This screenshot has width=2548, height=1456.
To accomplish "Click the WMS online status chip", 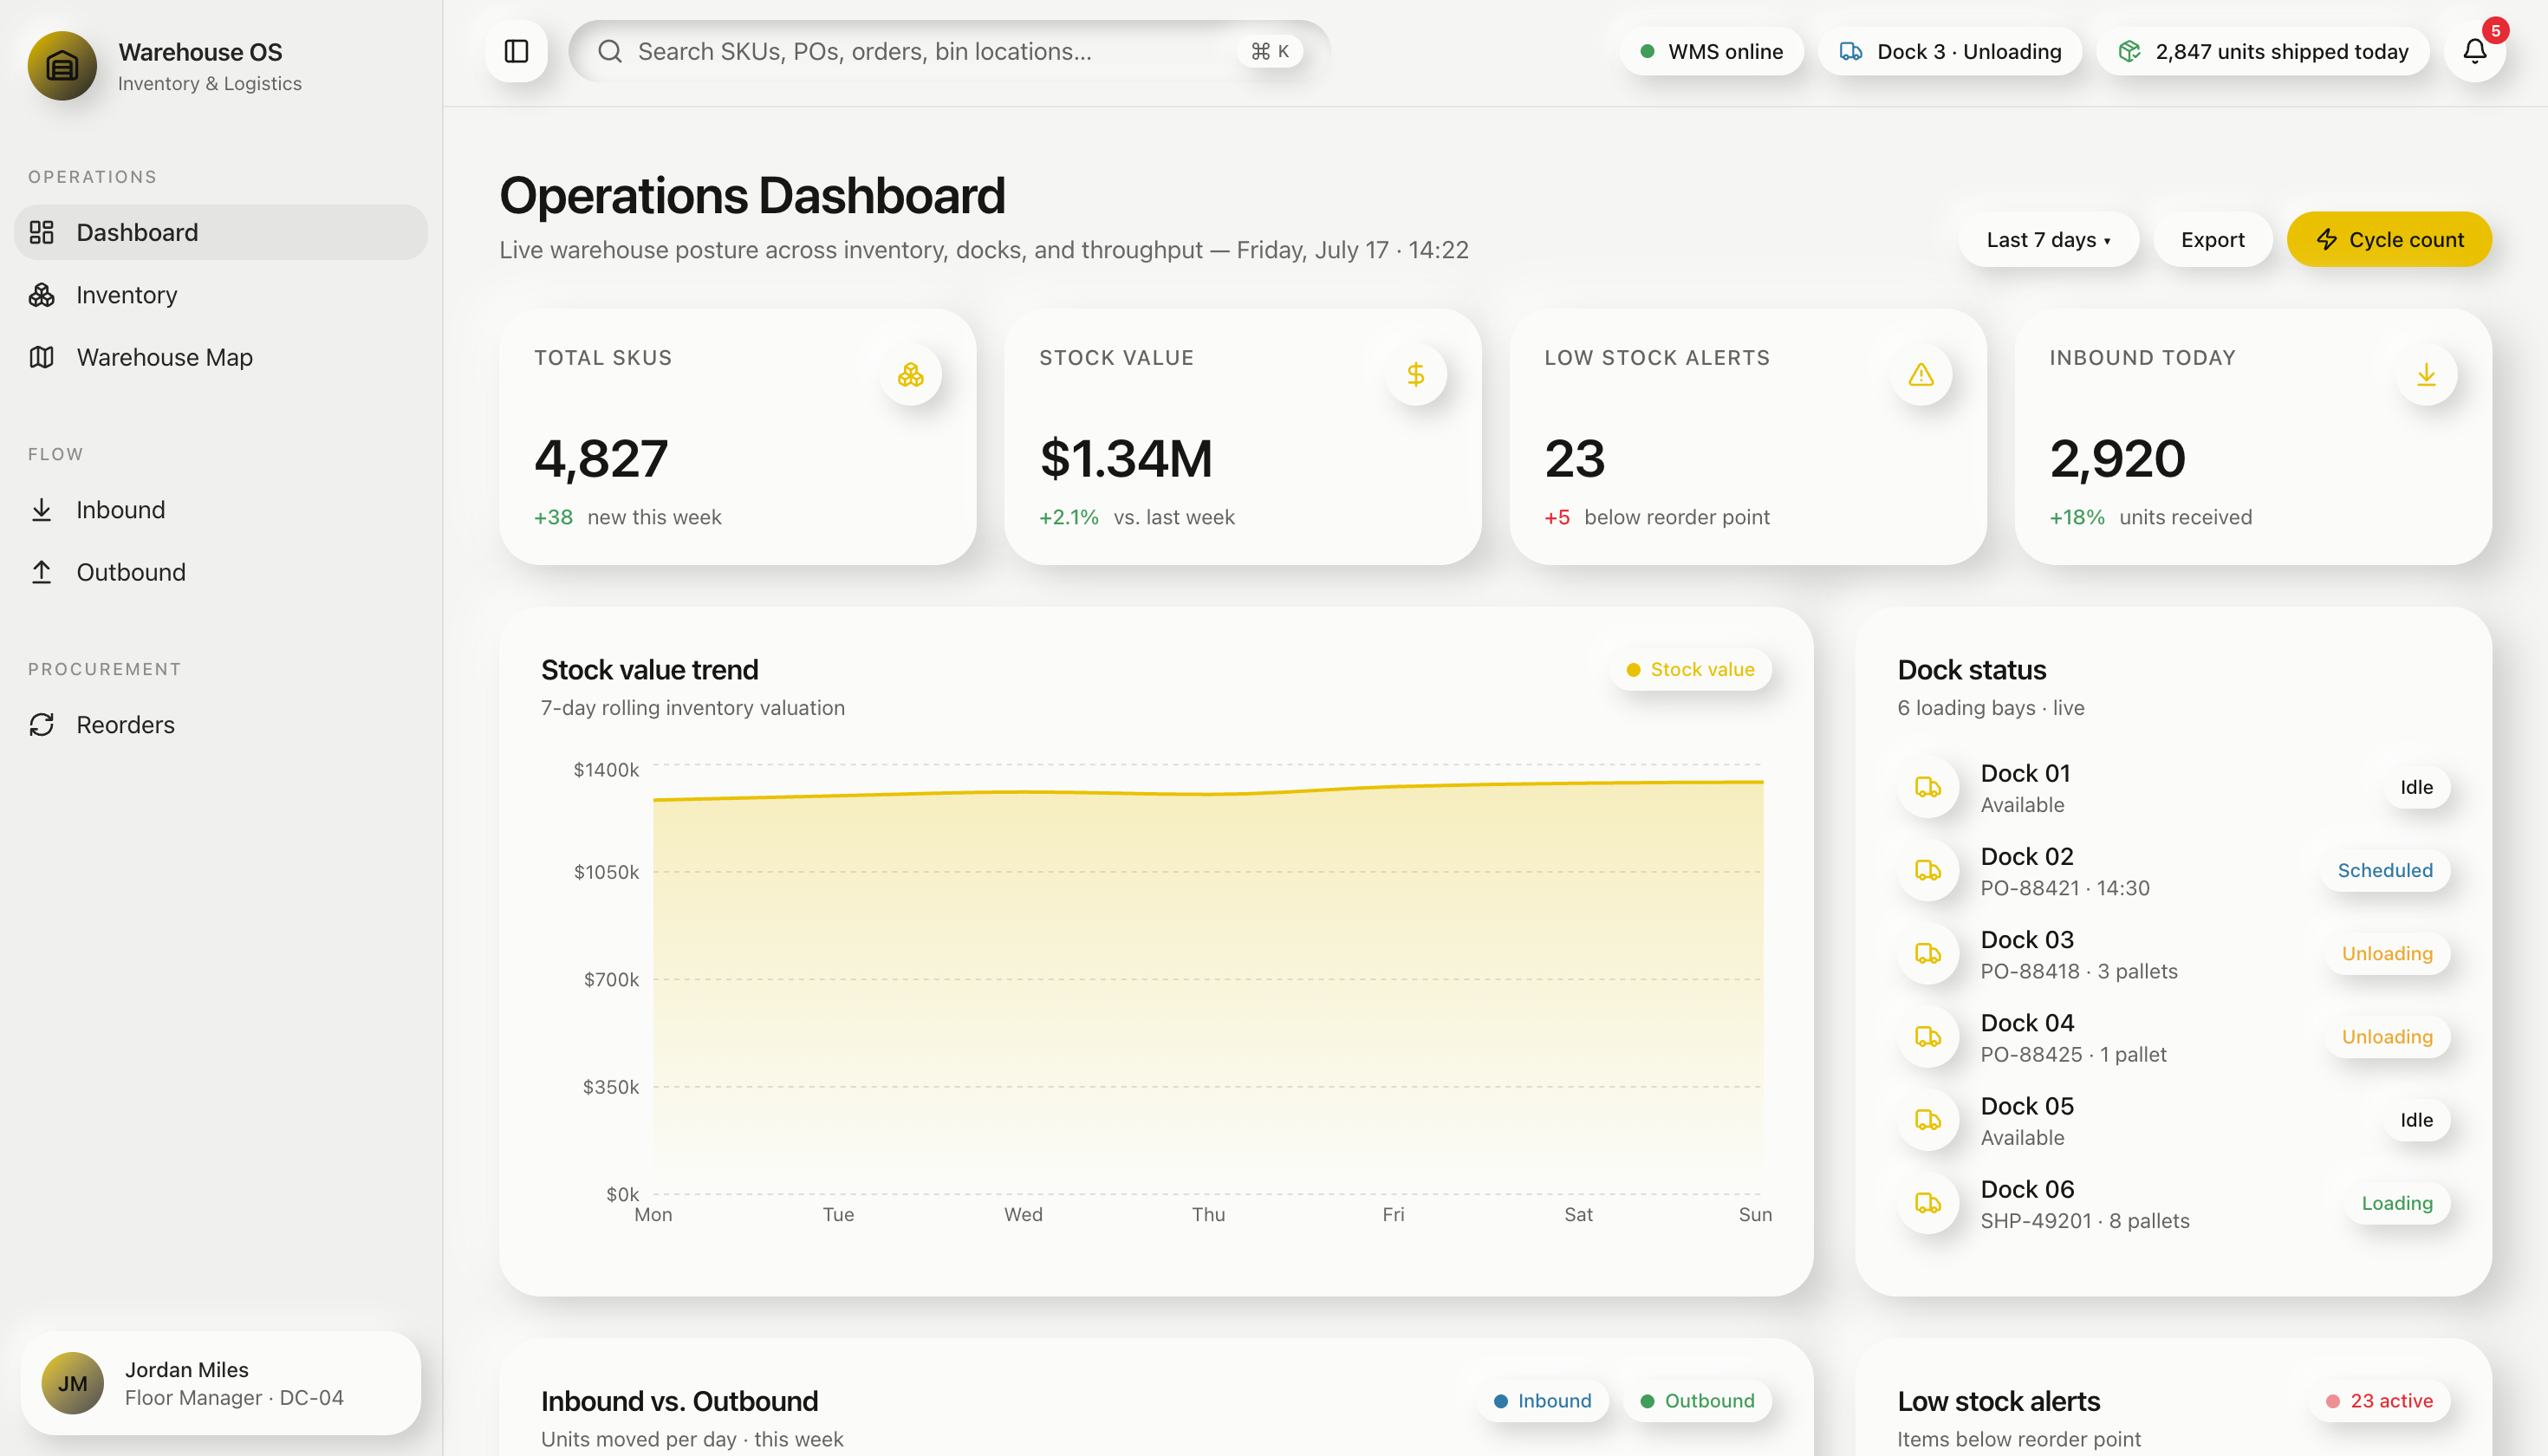I will (x=1711, y=51).
